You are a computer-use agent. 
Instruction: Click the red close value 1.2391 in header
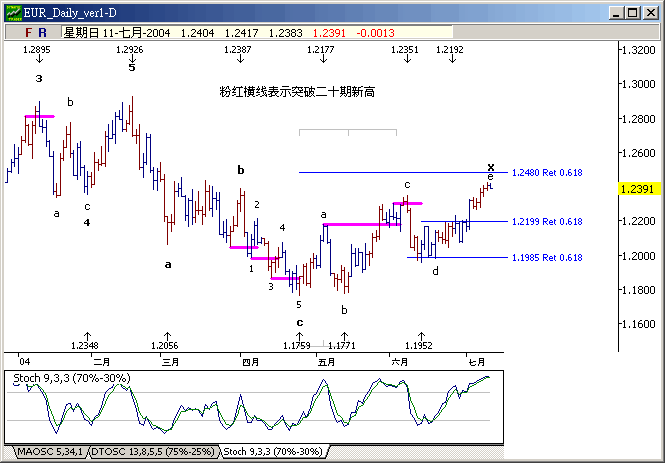point(329,33)
